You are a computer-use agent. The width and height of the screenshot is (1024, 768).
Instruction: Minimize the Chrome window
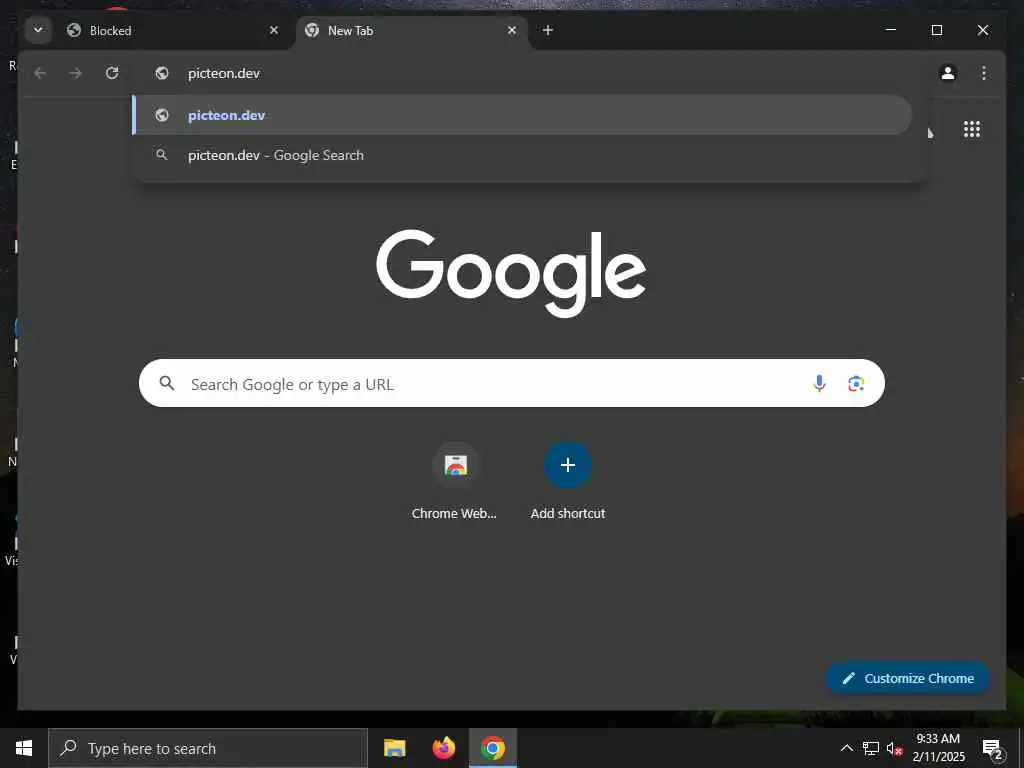tap(890, 30)
